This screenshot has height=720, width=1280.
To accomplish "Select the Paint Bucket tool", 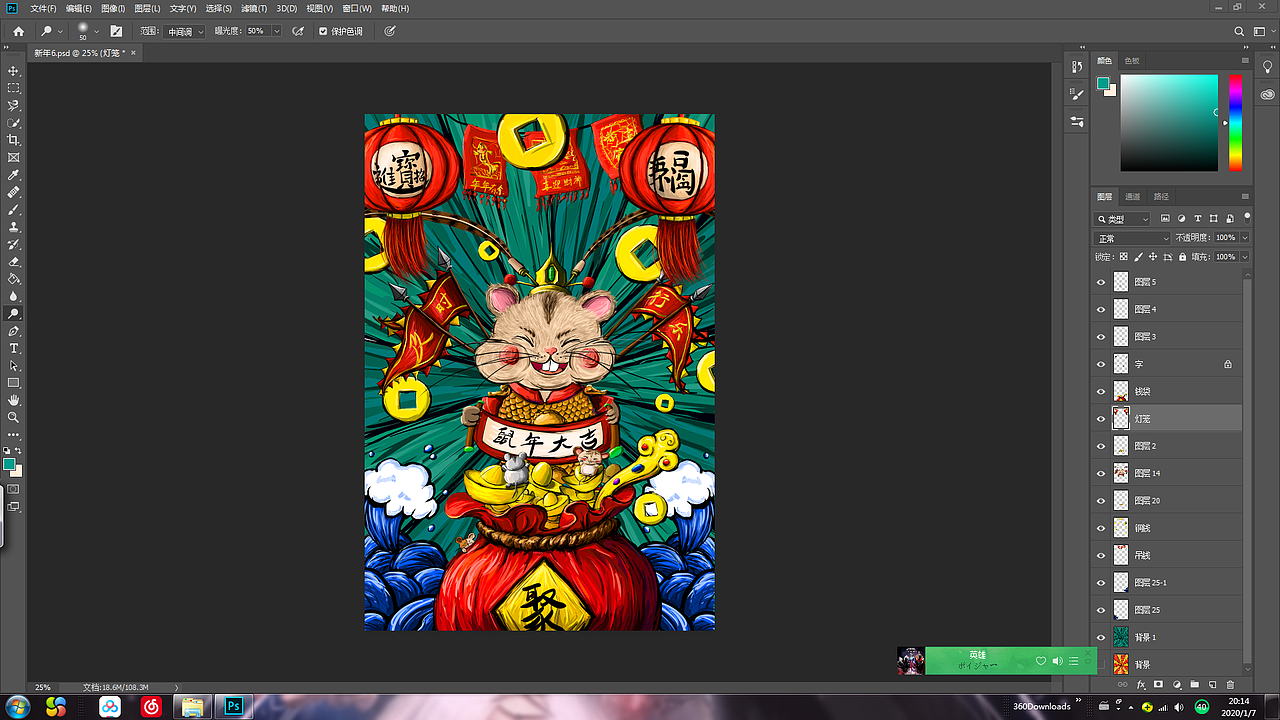I will (x=14, y=279).
